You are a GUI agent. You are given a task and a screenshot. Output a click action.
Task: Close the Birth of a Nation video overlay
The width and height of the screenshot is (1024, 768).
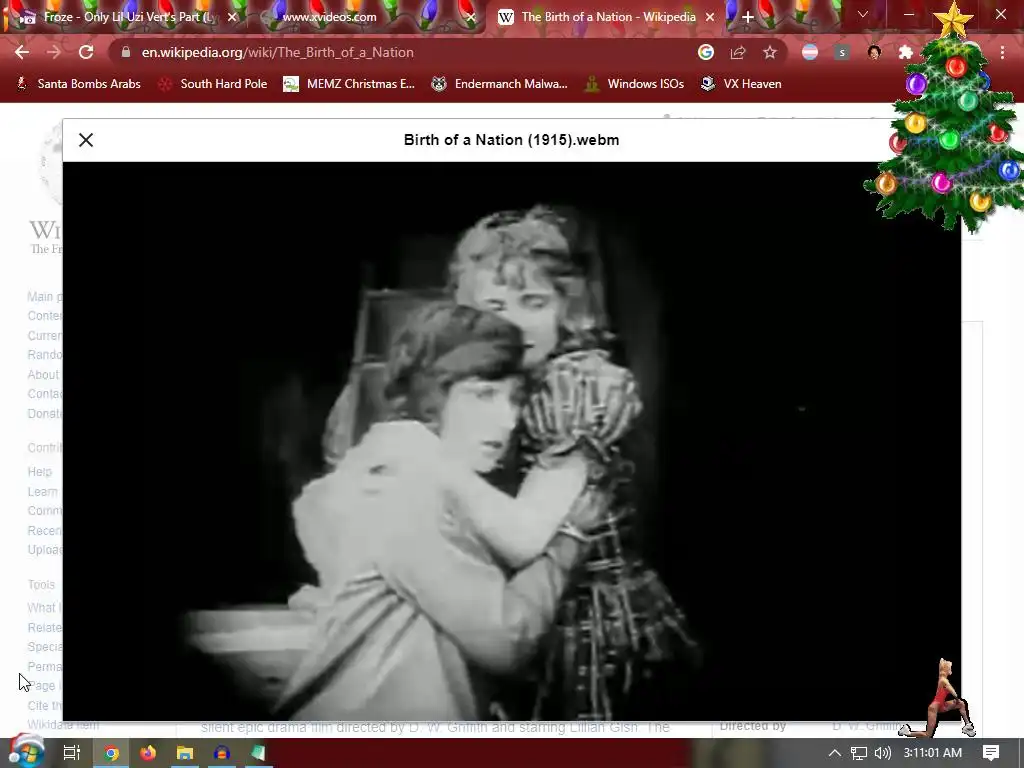86,140
